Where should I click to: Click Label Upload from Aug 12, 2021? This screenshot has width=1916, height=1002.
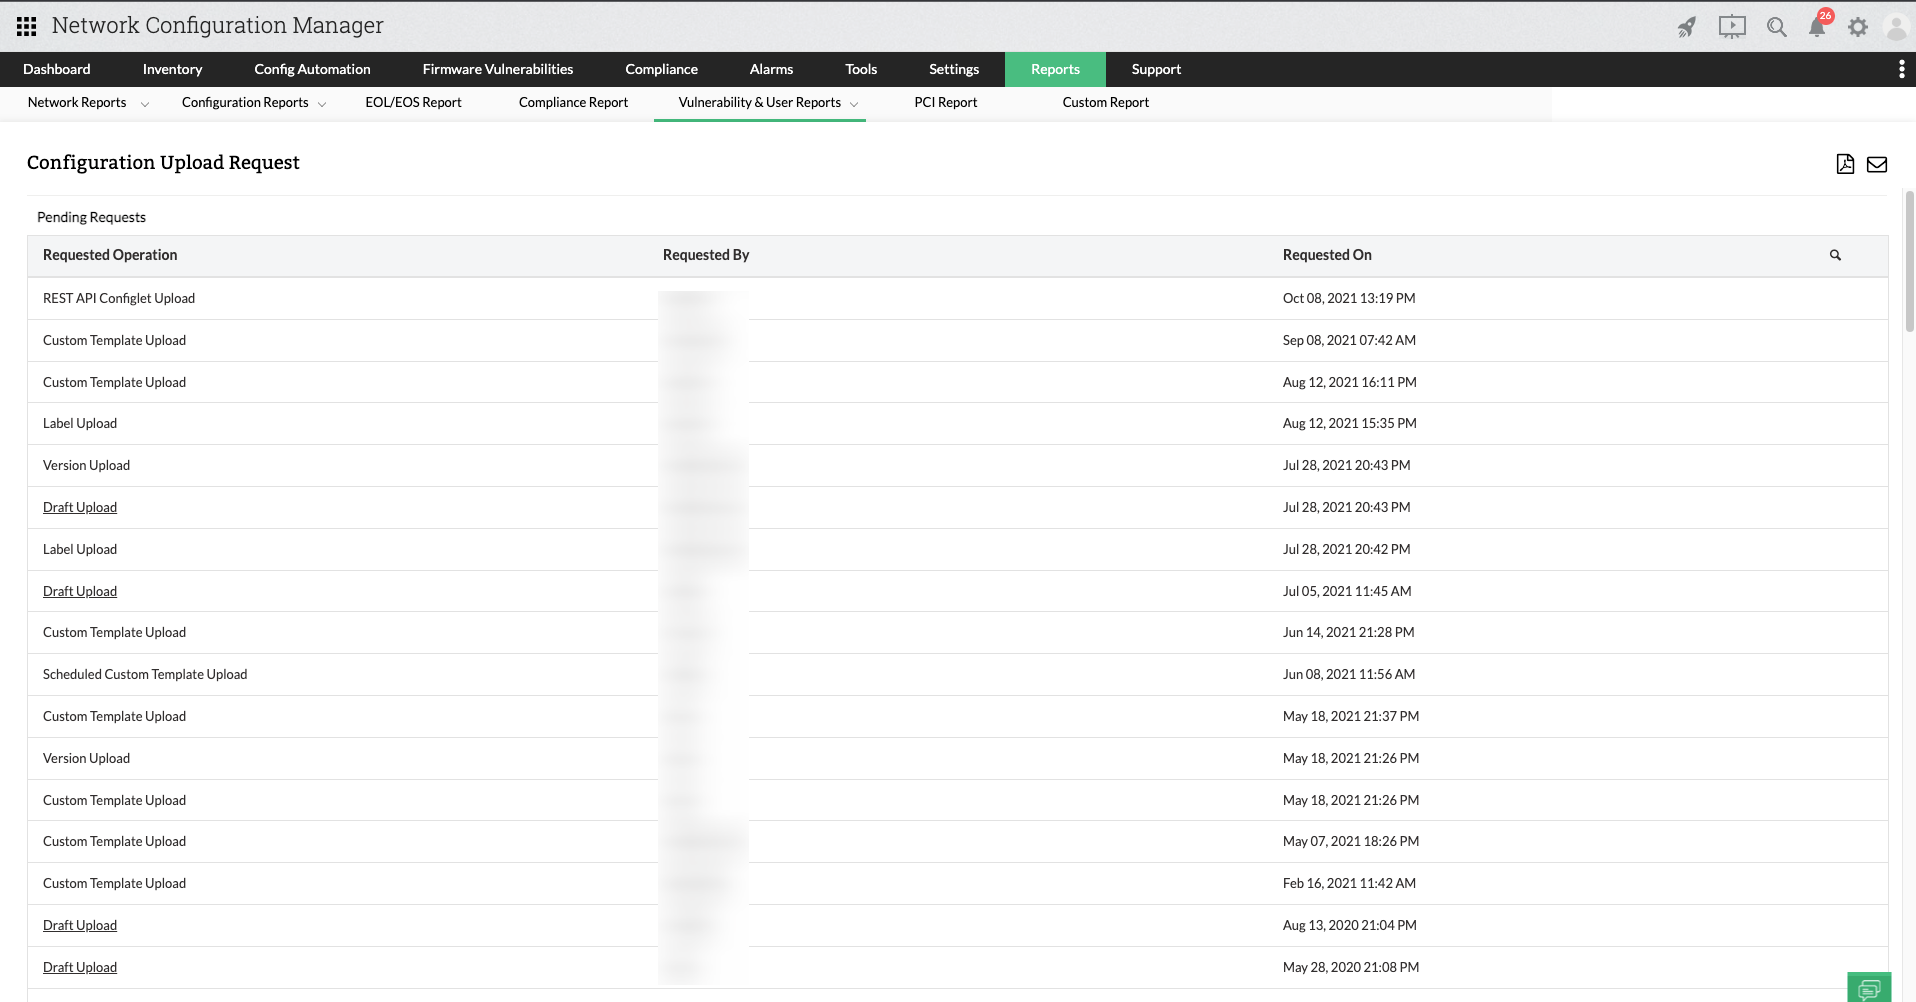click(x=80, y=423)
